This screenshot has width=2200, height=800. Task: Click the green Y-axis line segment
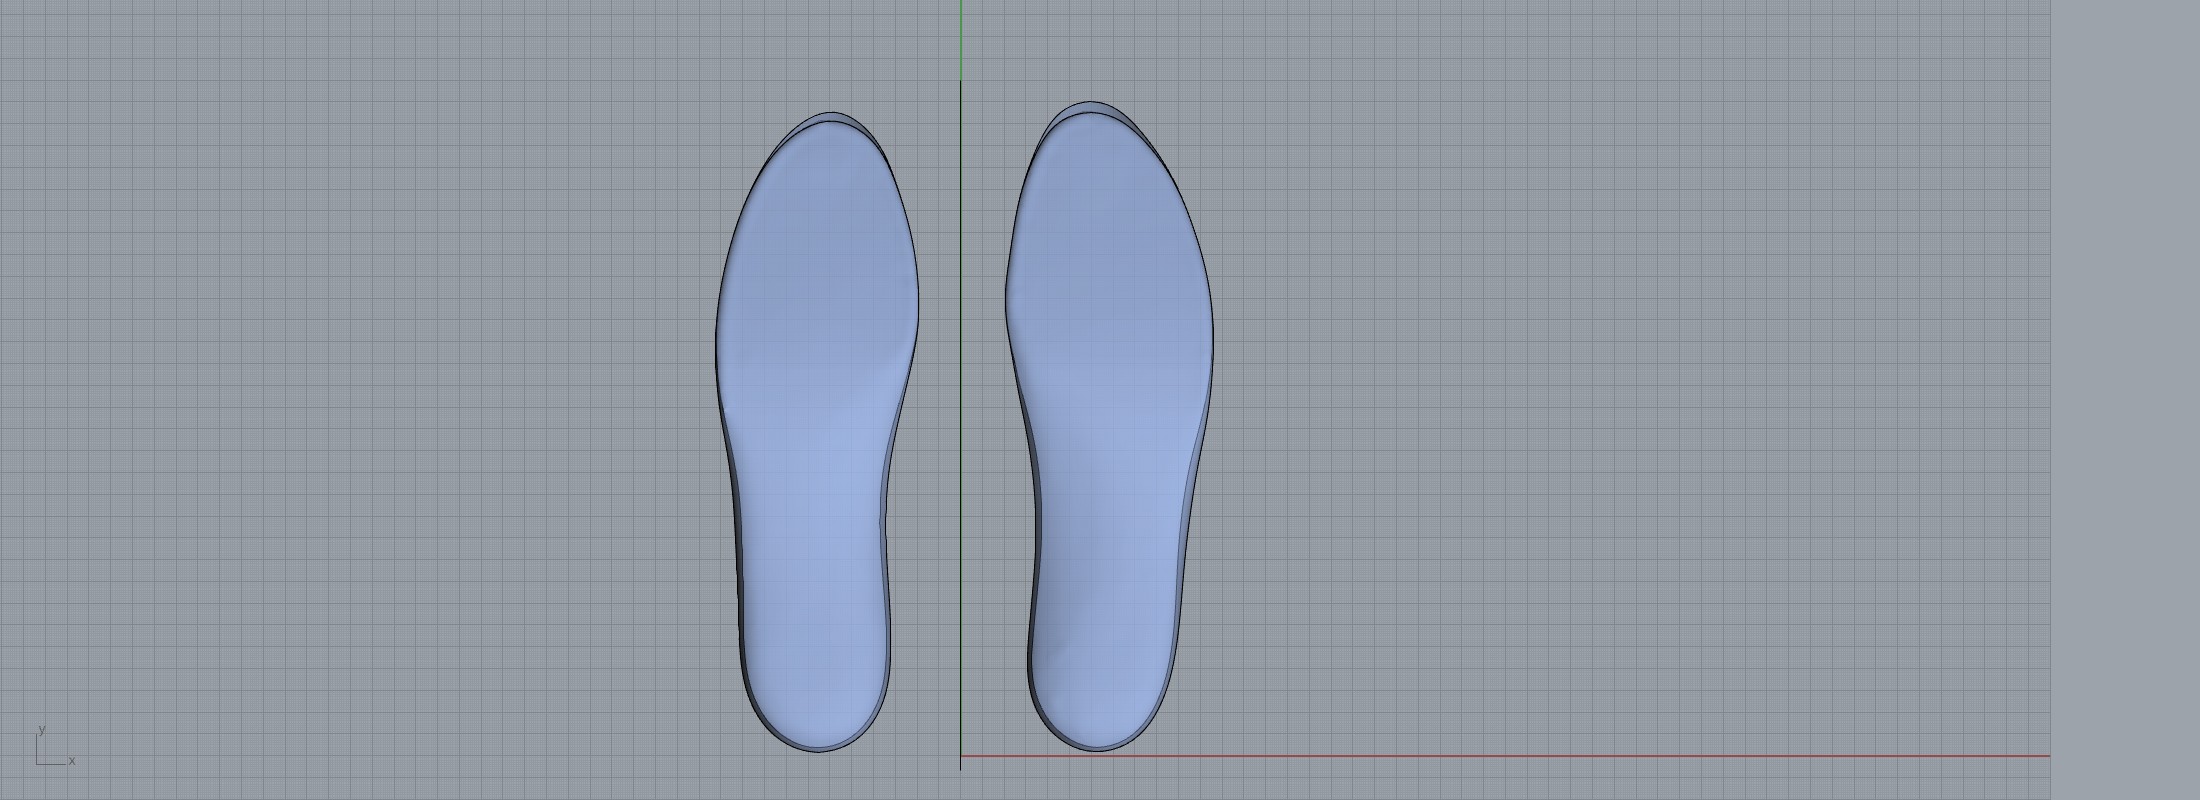pos(961,40)
